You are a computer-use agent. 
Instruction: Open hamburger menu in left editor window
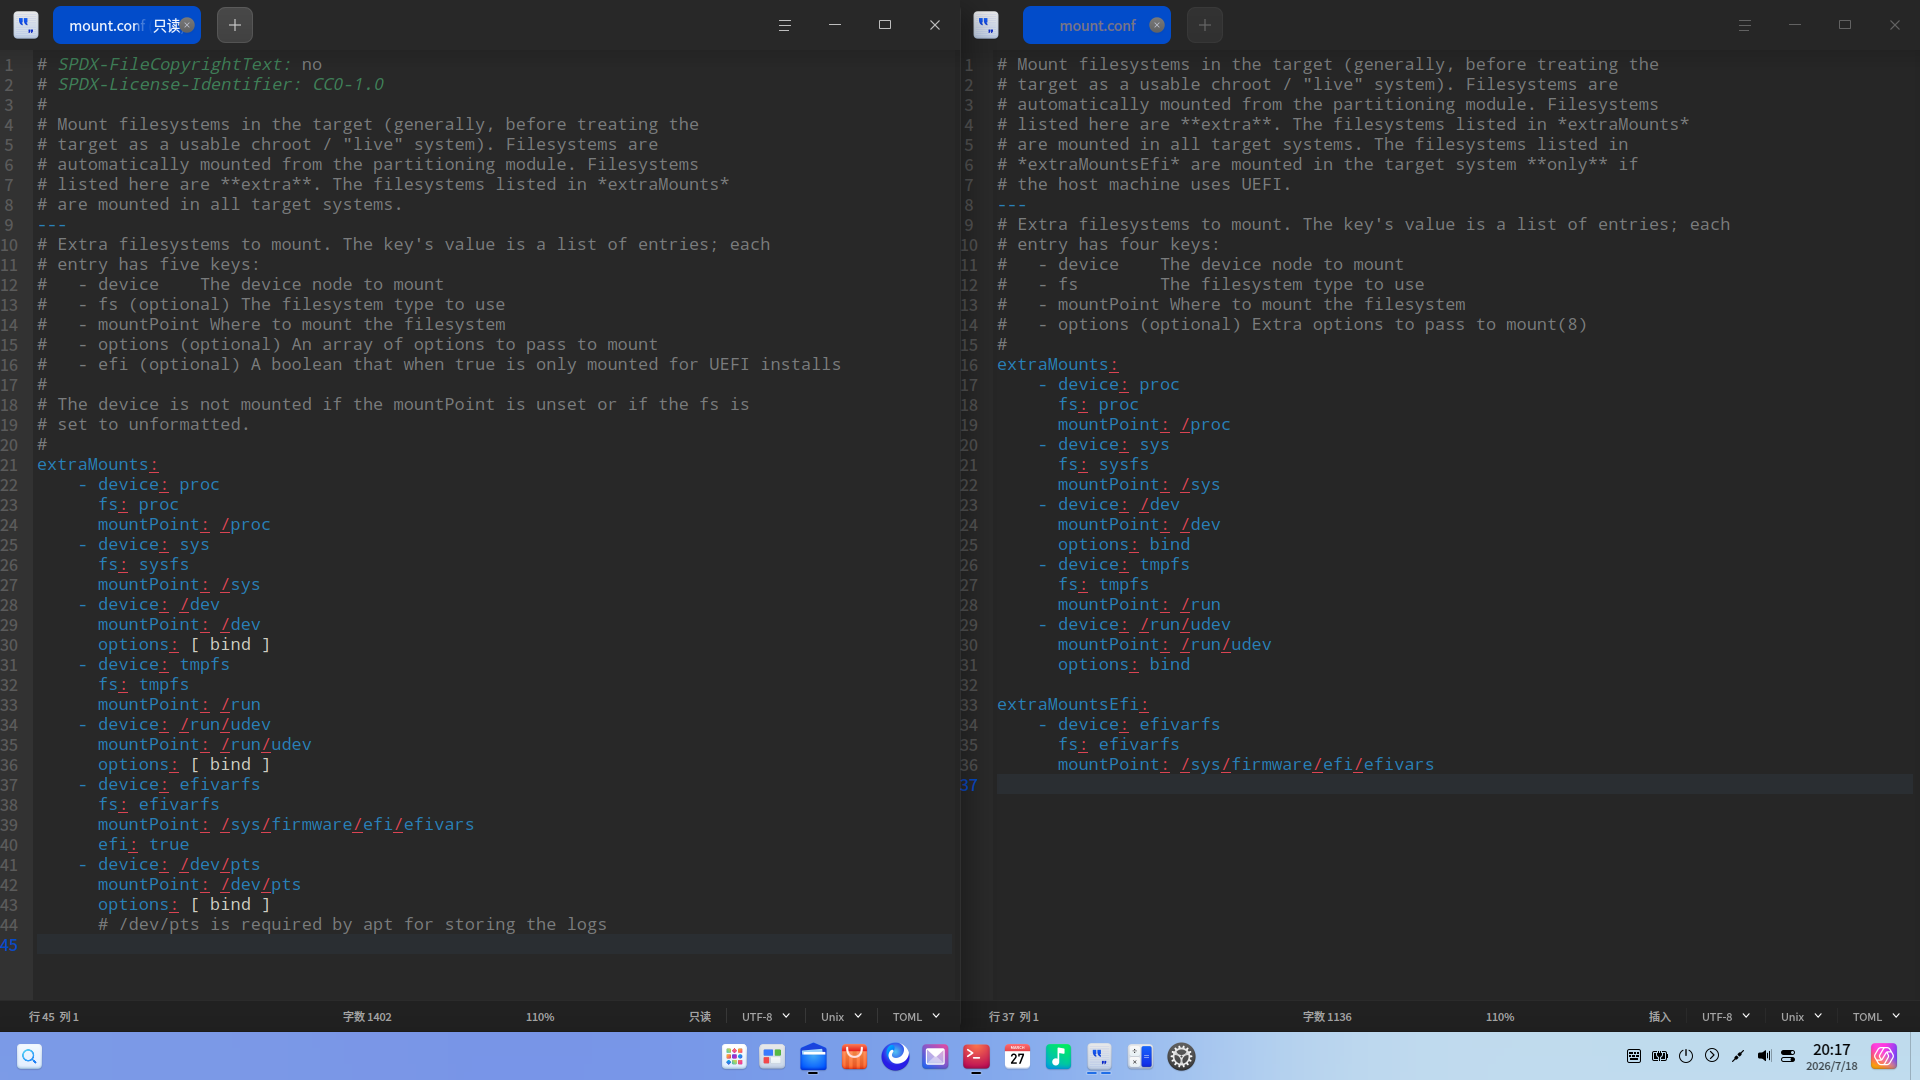coord(784,25)
